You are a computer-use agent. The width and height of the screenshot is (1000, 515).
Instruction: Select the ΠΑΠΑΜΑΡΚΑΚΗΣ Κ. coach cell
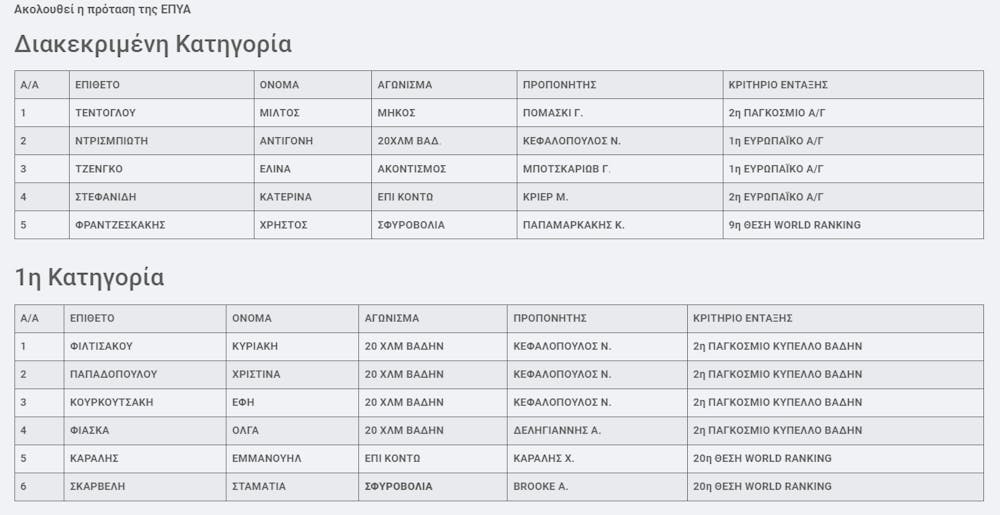pyautogui.click(x=573, y=225)
